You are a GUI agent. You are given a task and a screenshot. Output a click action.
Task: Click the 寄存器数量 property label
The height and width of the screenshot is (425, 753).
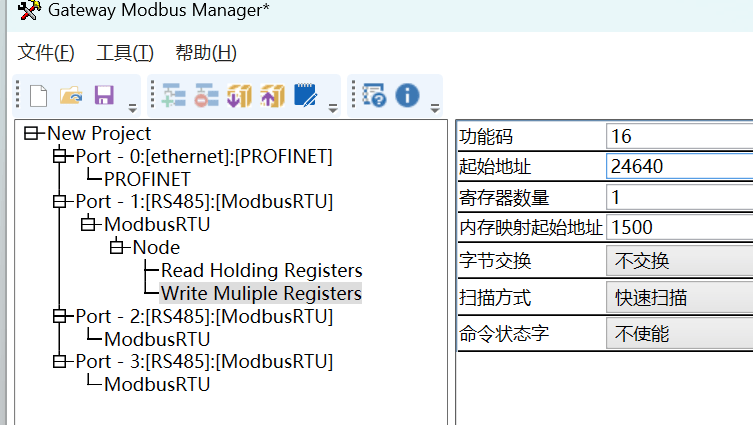504,197
